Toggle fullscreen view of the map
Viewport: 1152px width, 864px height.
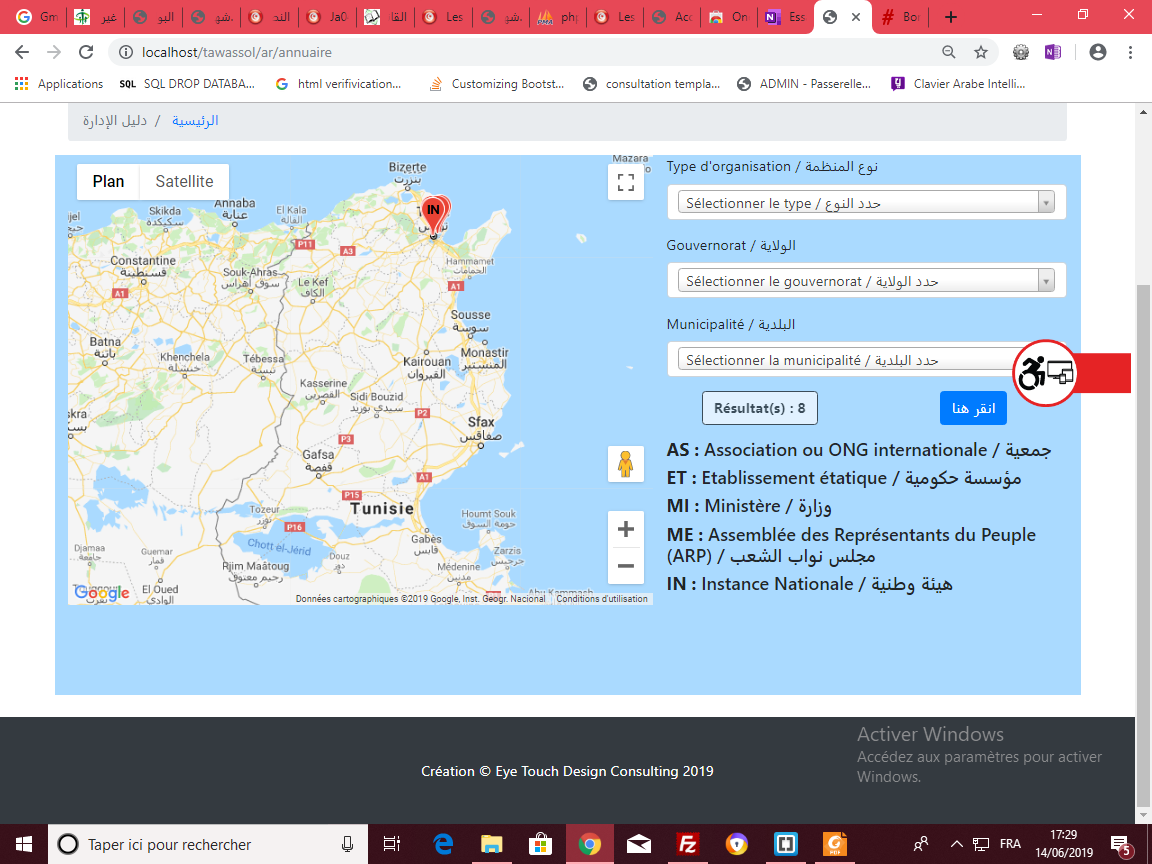(626, 181)
